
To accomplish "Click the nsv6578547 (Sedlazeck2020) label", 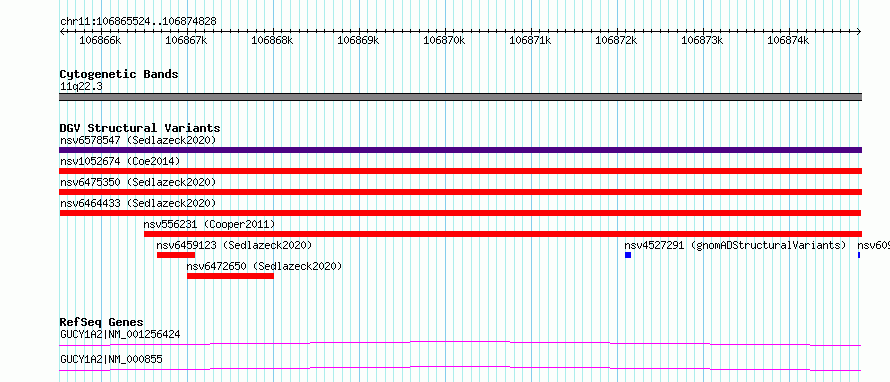I will [138, 140].
